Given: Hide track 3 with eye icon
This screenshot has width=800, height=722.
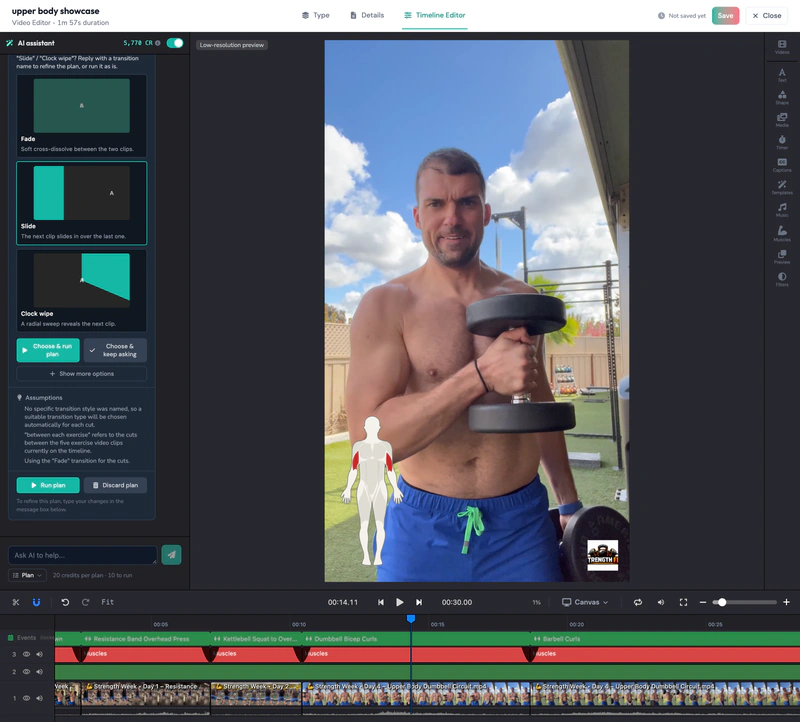Looking at the screenshot, I should (x=26, y=654).
